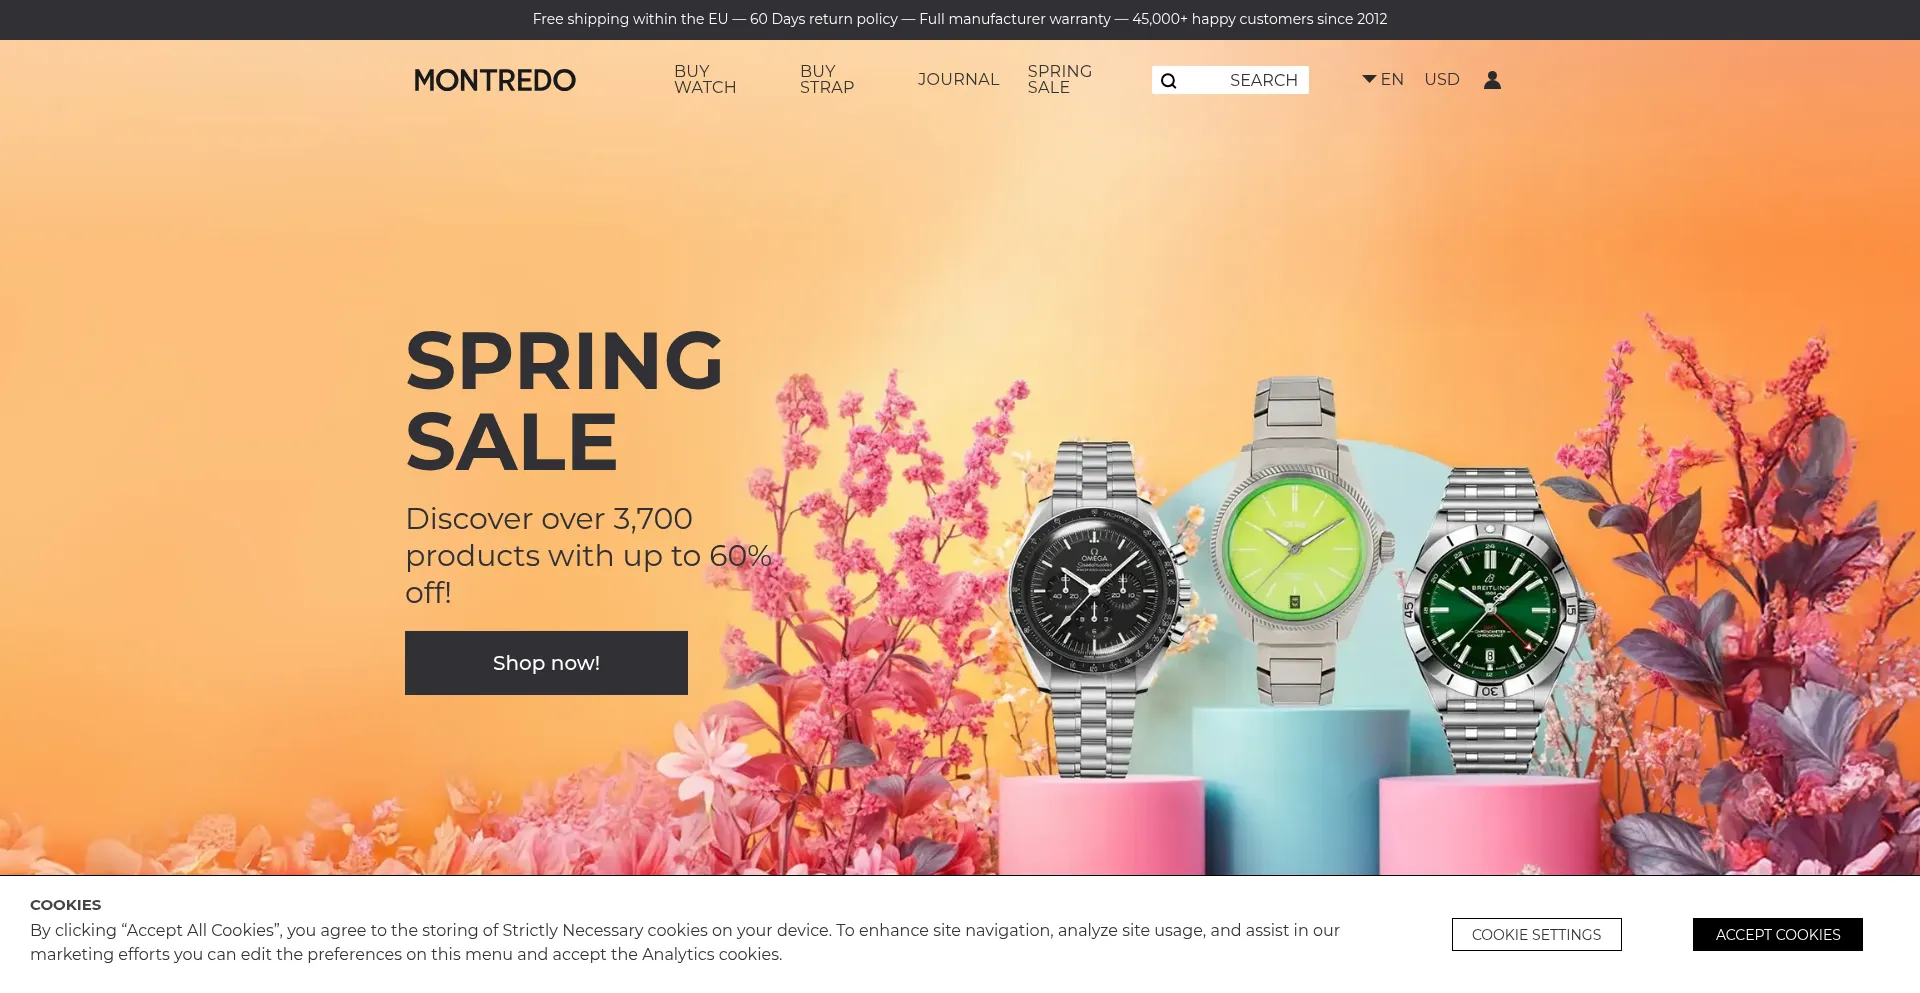Click into the Search field
The image size is (1920, 993).
tap(1230, 80)
